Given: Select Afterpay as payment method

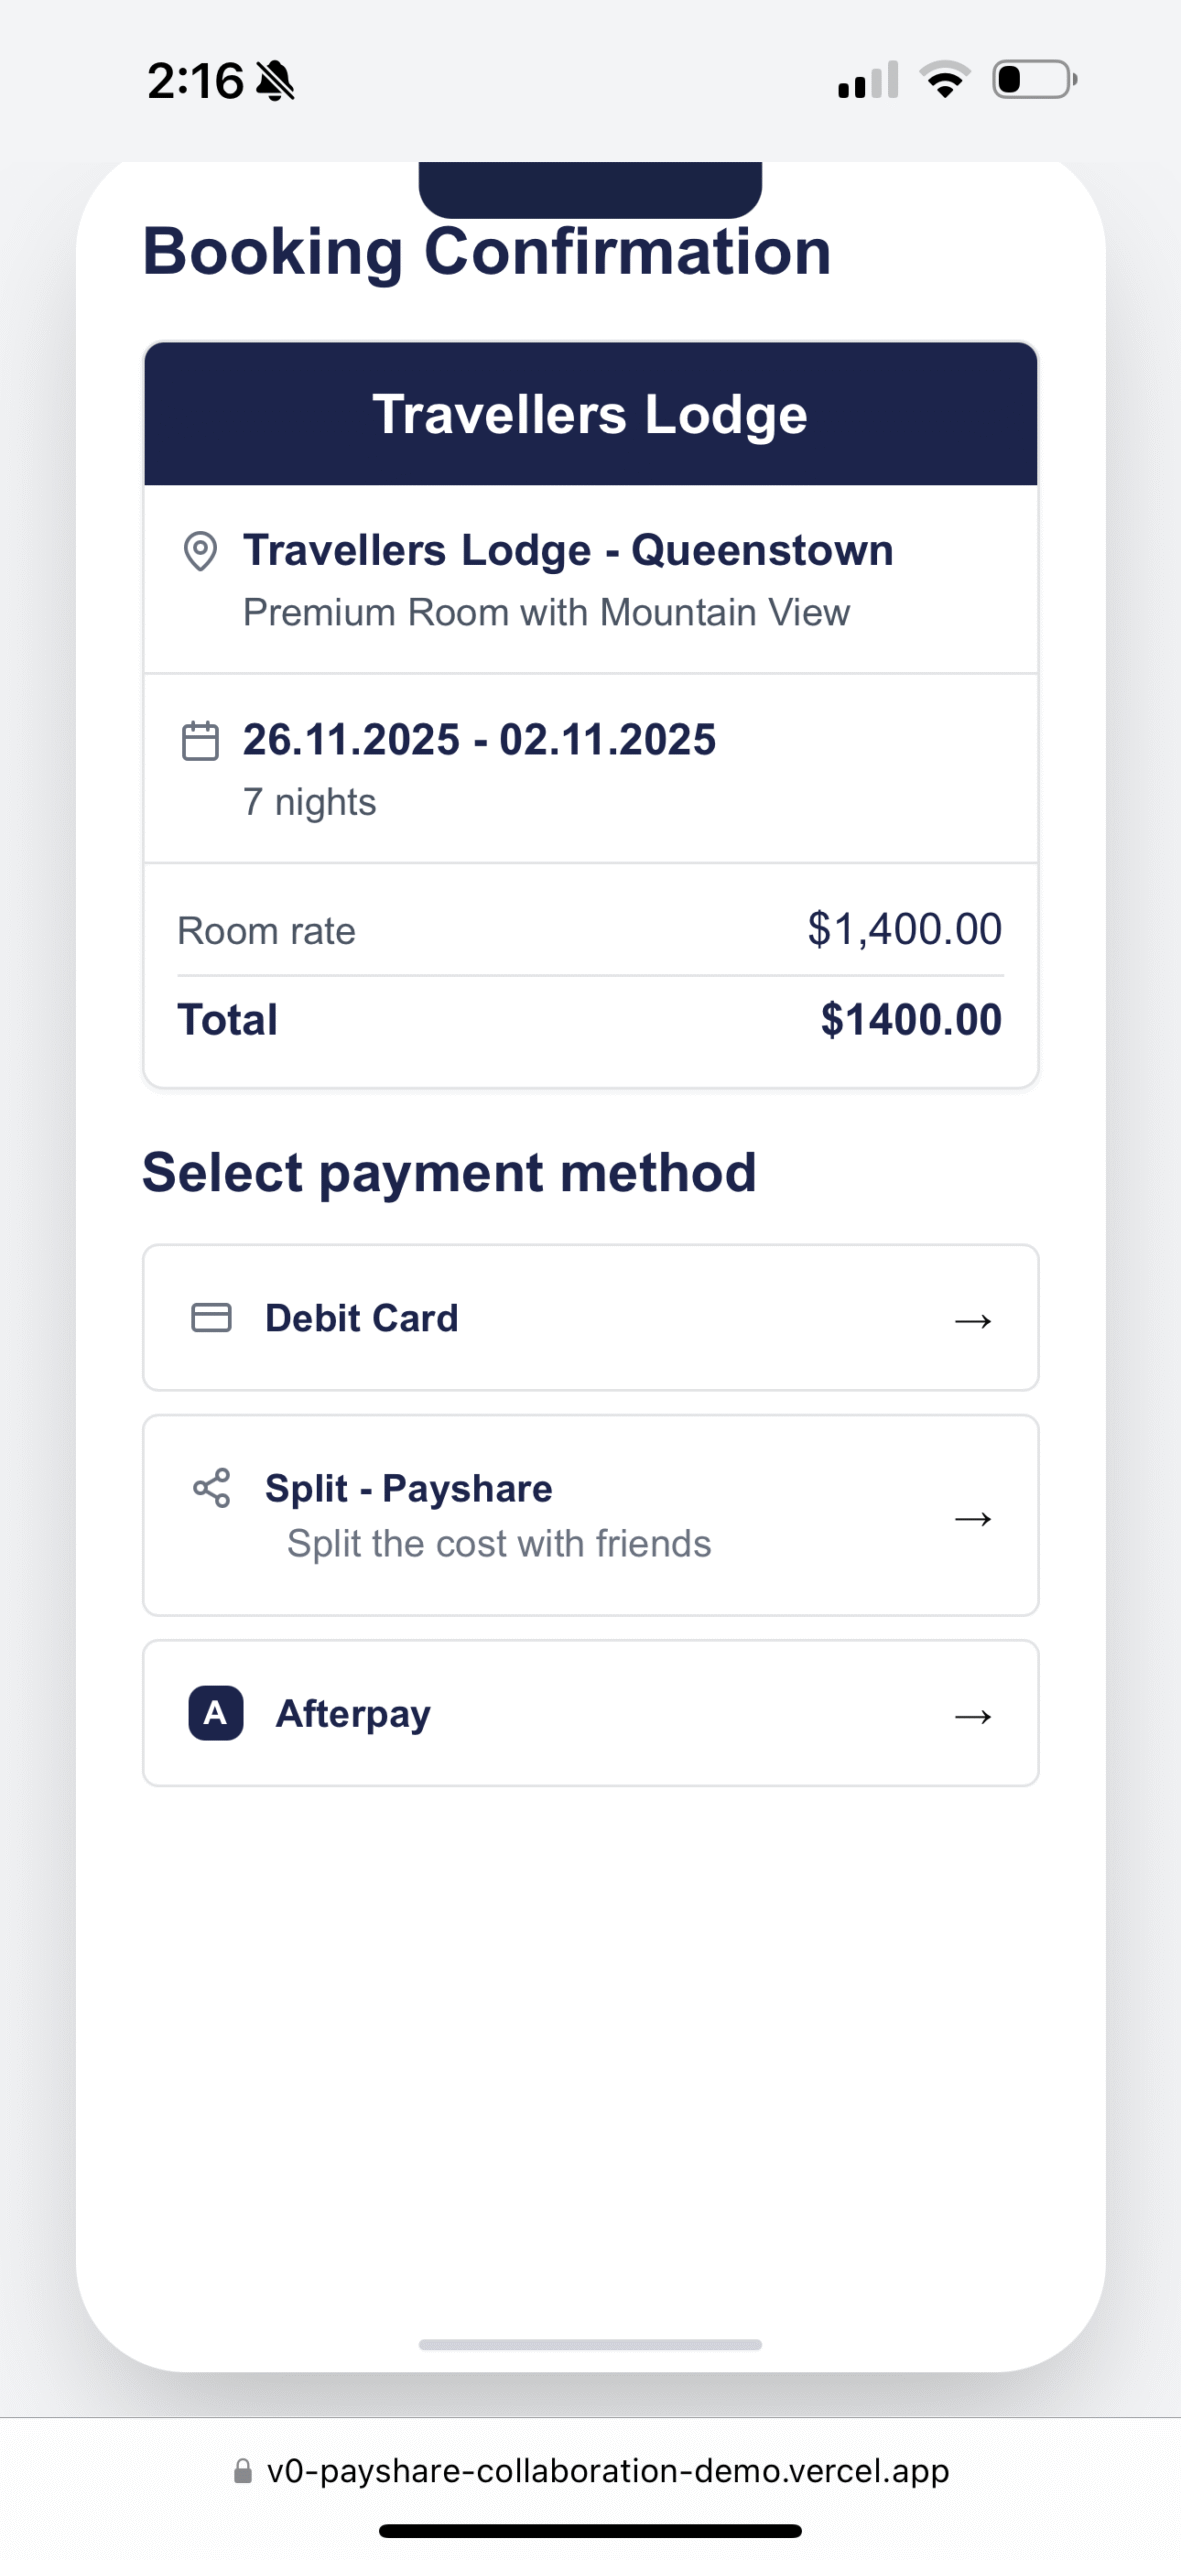Looking at the screenshot, I should pos(590,1712).
